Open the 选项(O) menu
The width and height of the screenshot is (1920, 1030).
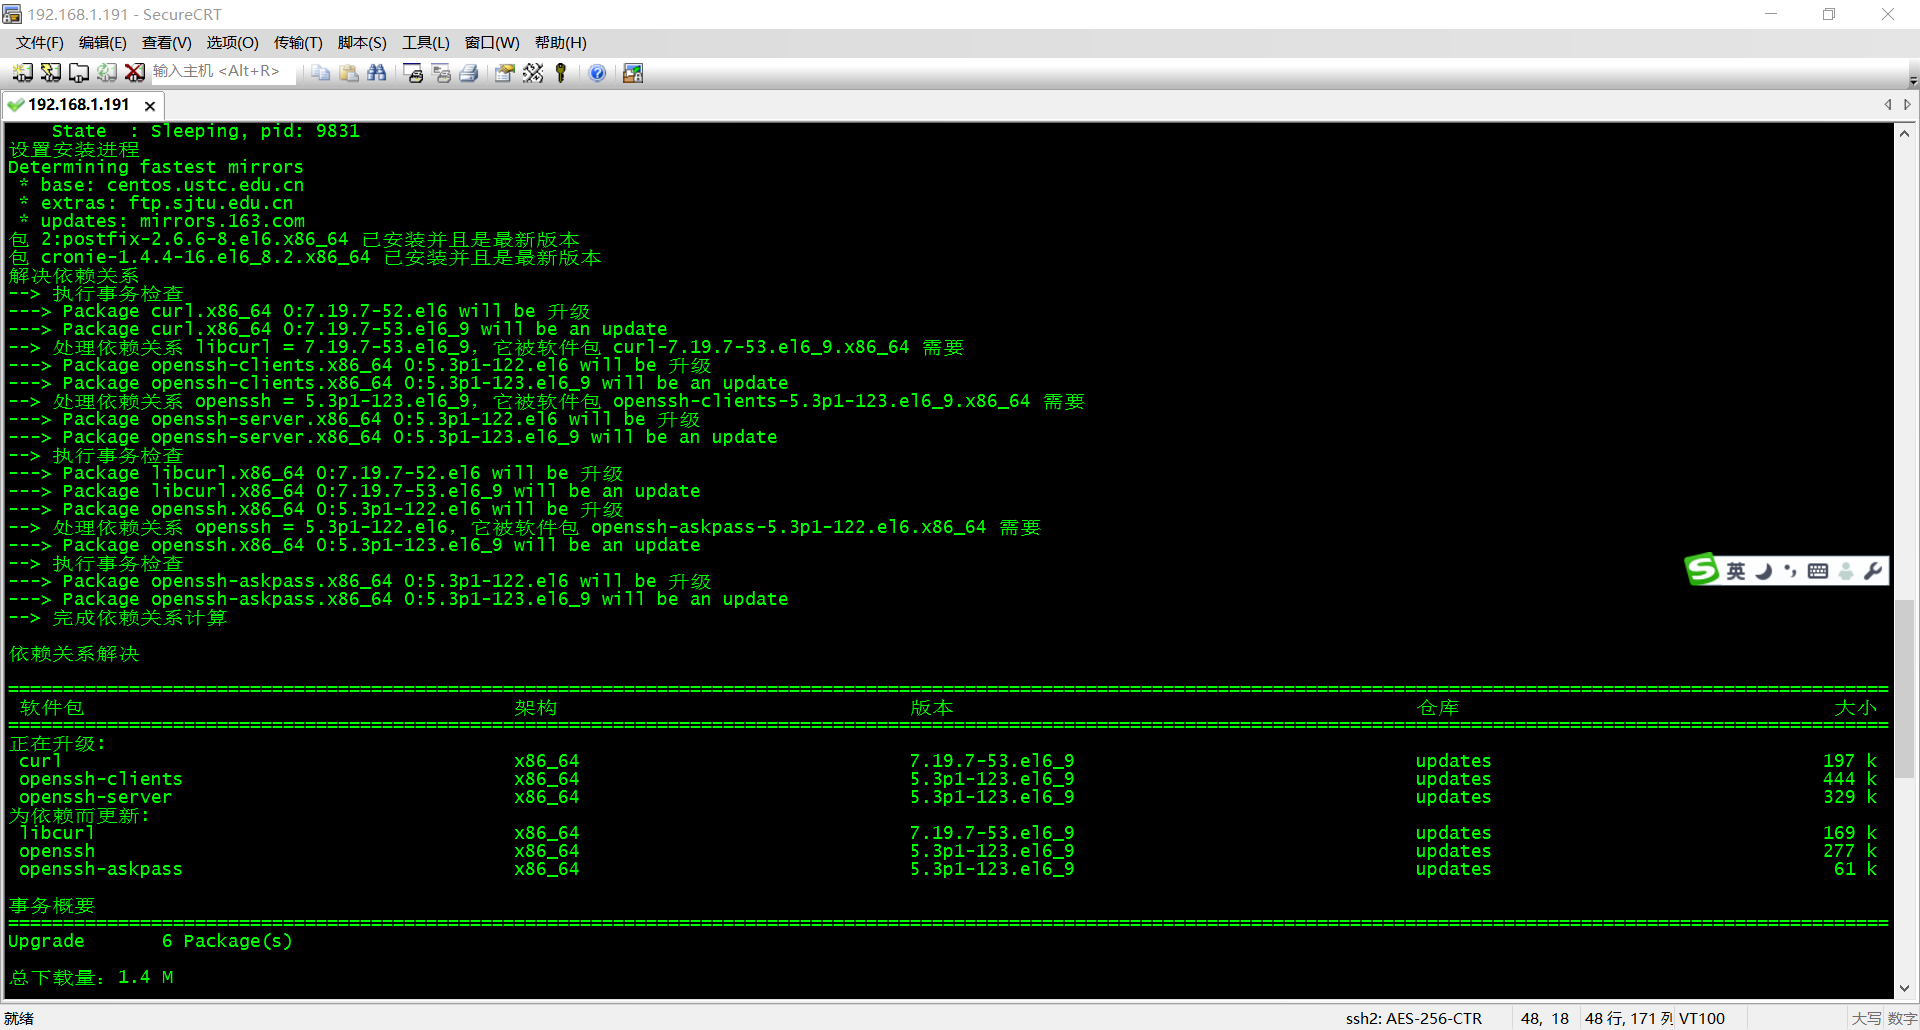233,43
